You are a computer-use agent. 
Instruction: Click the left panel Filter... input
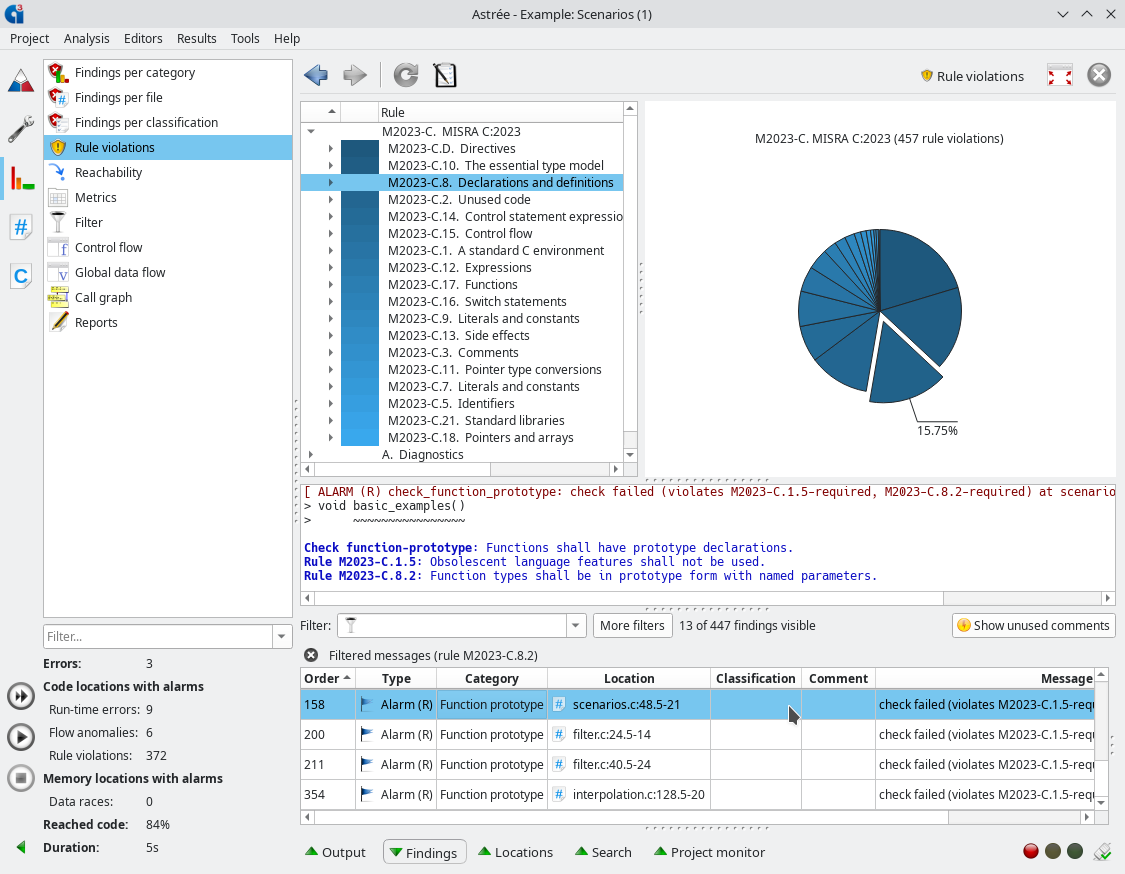pos(158,636)
